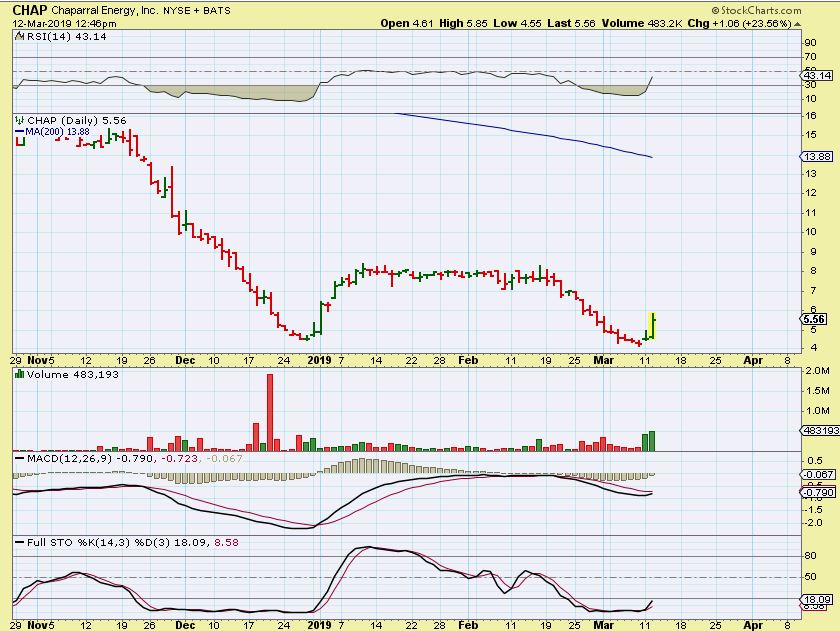Click the CHAP ticker symbol in header

tap(30, 10)
